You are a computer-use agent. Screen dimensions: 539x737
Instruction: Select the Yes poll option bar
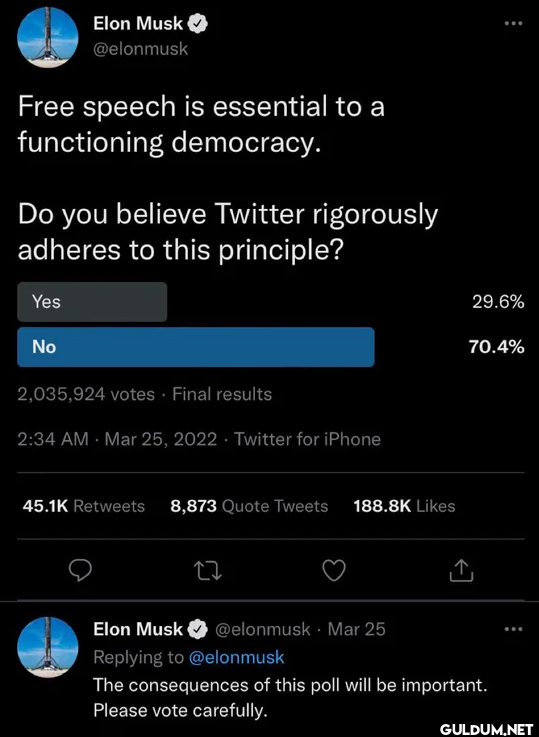pos(92,302)
